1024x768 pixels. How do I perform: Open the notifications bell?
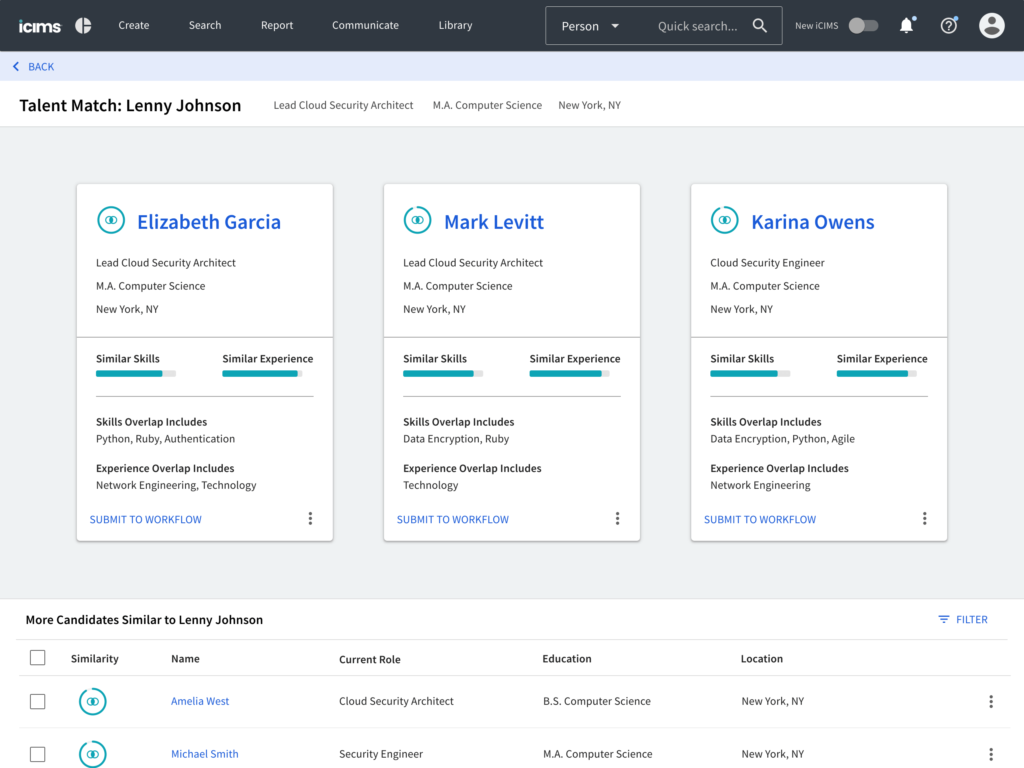point(906,26)
